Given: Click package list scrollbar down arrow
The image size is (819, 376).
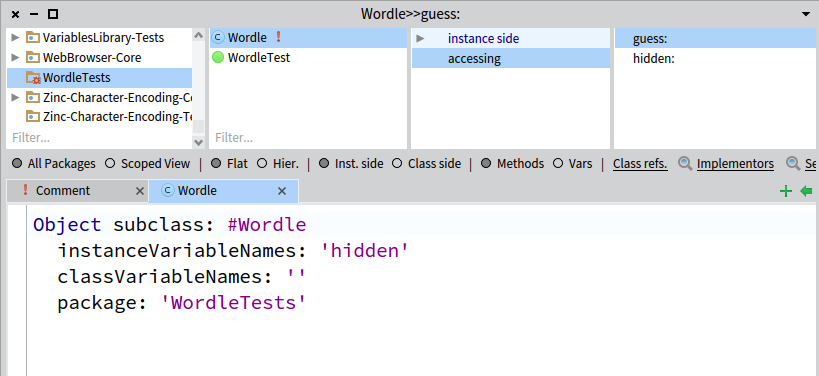Looking at the screenshot, I should tap(198, 142).
